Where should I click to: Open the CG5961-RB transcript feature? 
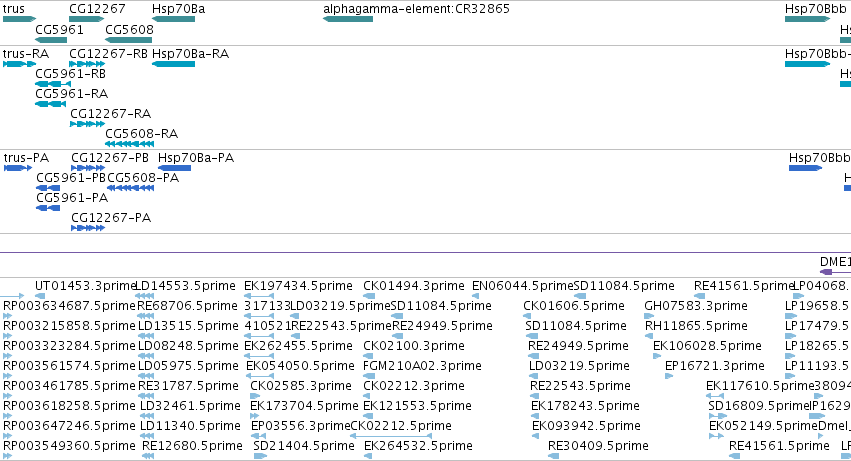pos(53,84)
